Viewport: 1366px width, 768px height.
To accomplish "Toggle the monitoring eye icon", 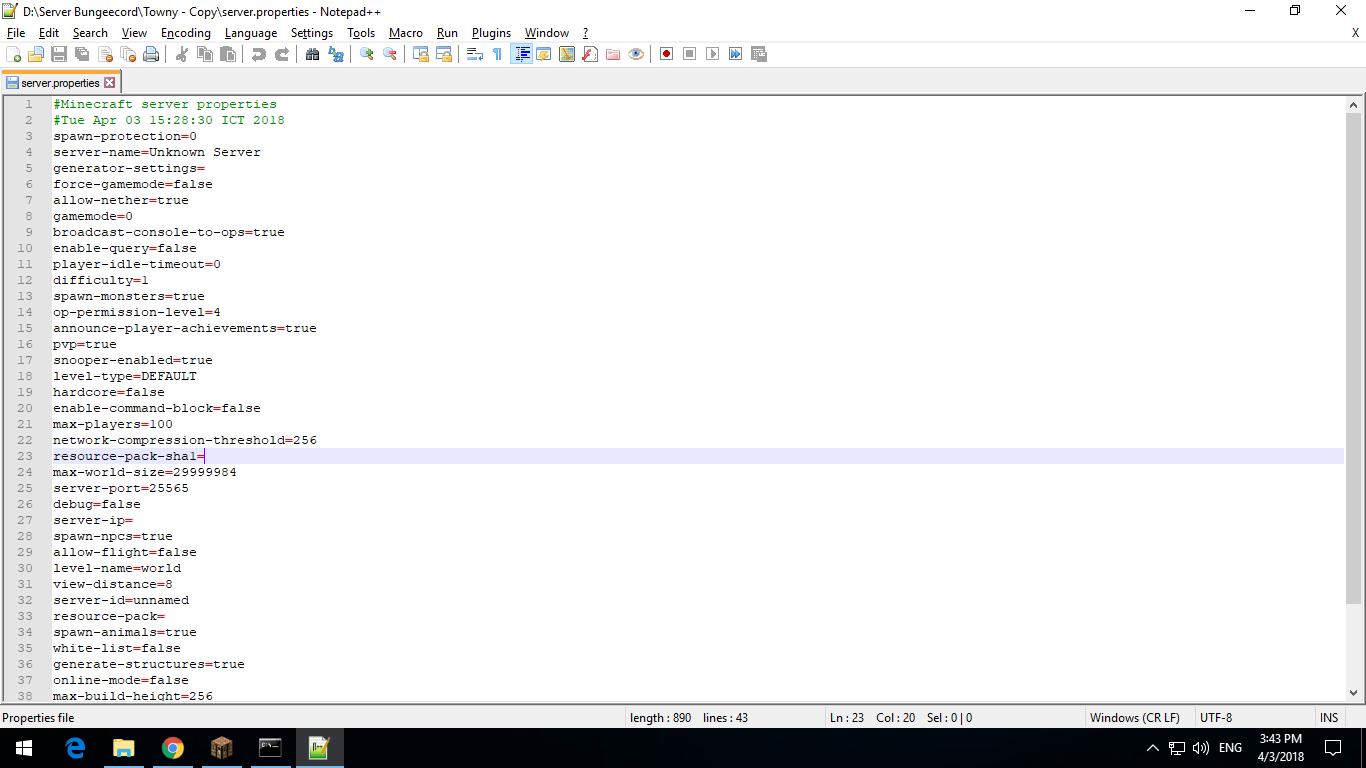I will coord(636,54).
